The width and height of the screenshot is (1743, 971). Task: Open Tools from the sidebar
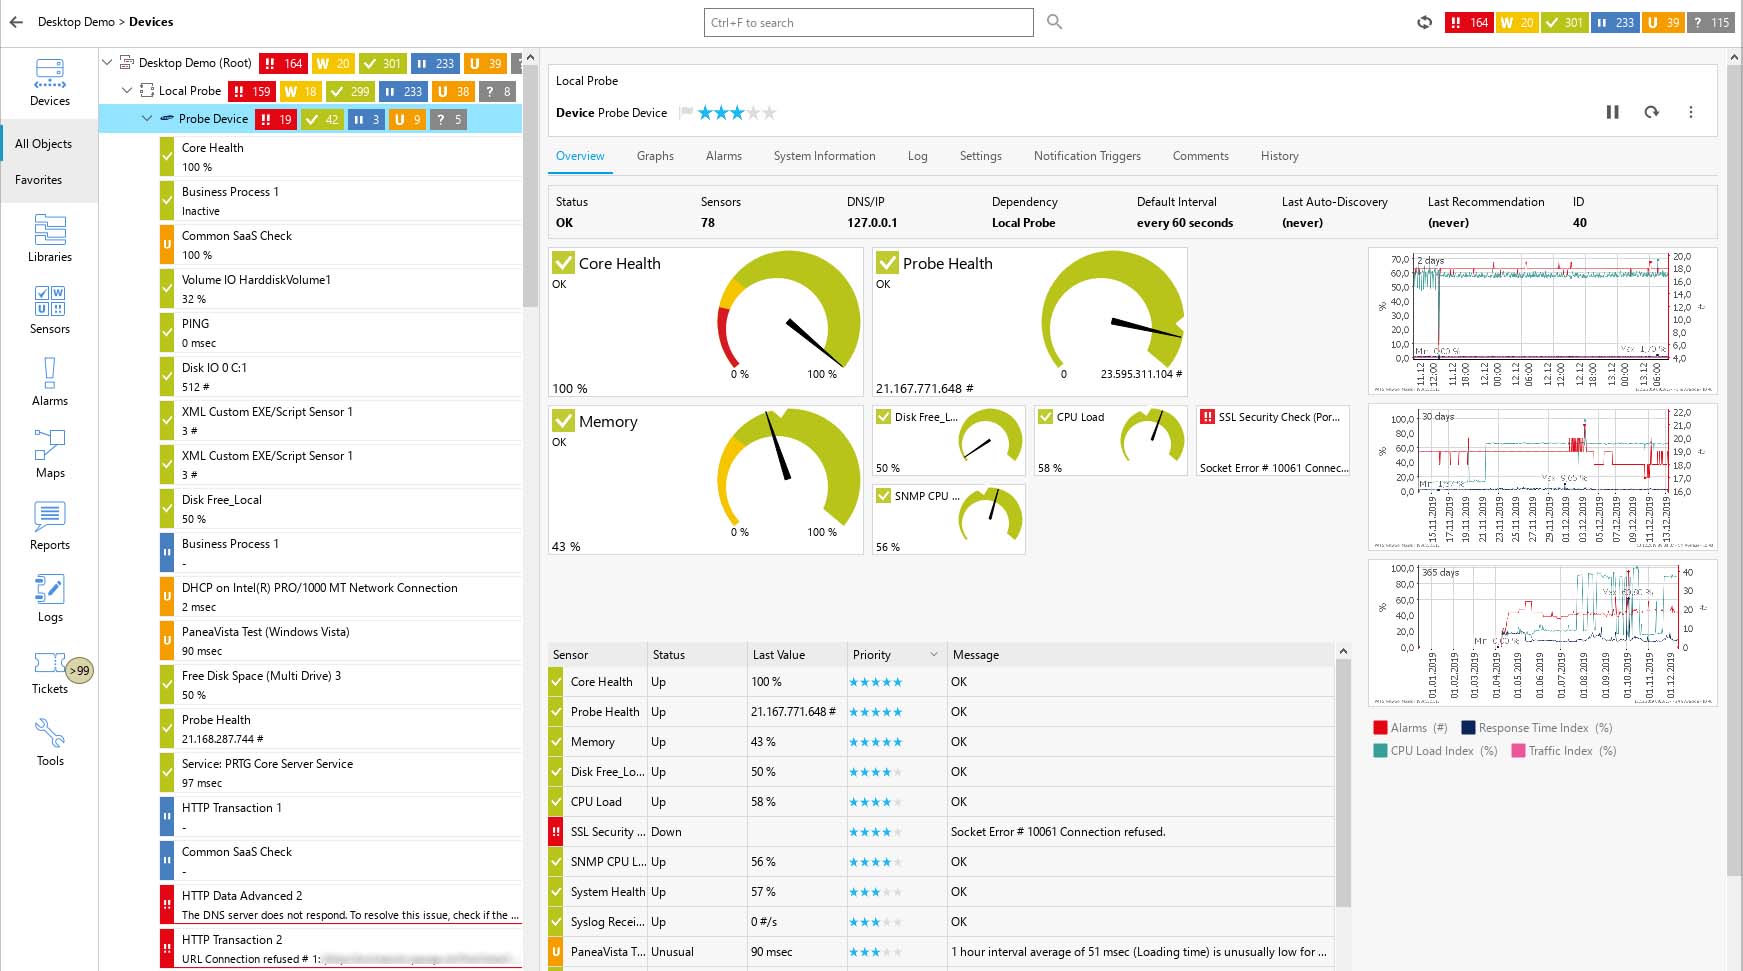(49, 742)
